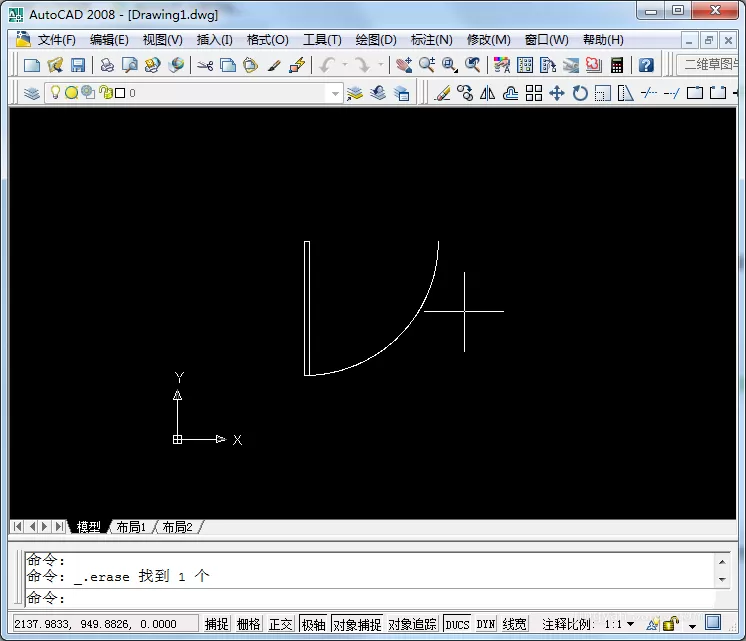Click layer 0 color swatch

[120, 93]
